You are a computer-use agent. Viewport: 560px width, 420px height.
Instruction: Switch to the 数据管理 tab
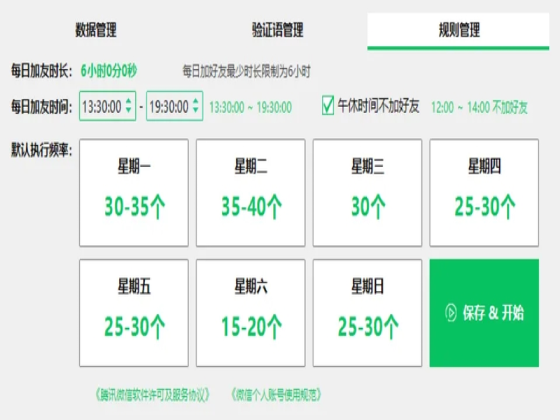(x=96, y=30)
